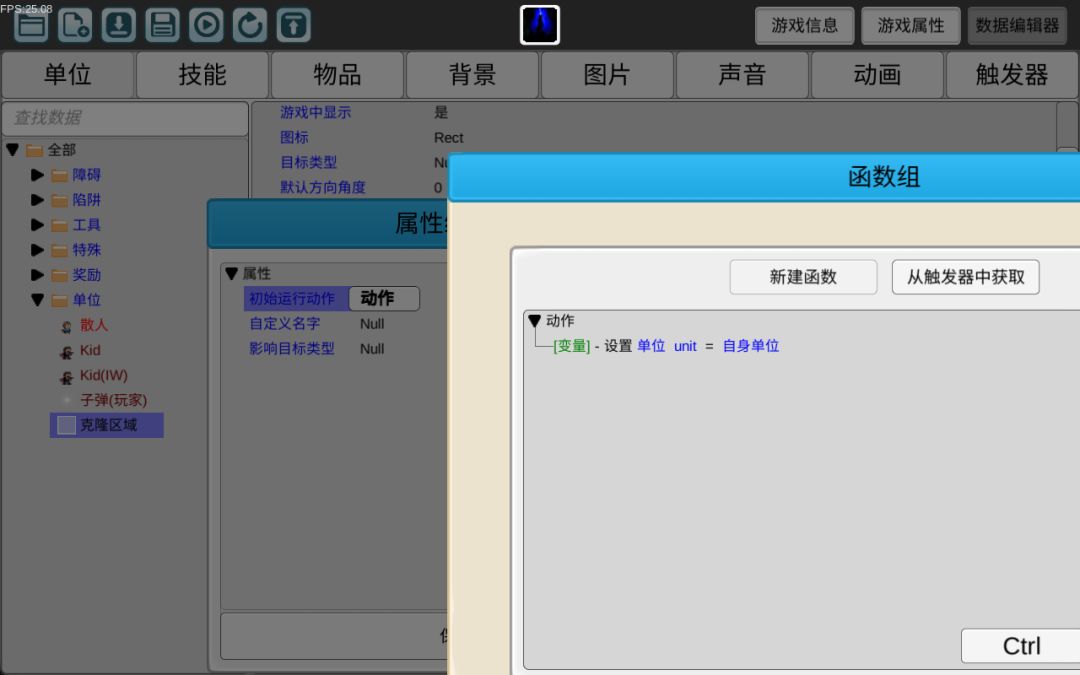This screenshot has height=675, width=1080.
Task: Open 游戏属性 button
Action: (x=911, y=25)
